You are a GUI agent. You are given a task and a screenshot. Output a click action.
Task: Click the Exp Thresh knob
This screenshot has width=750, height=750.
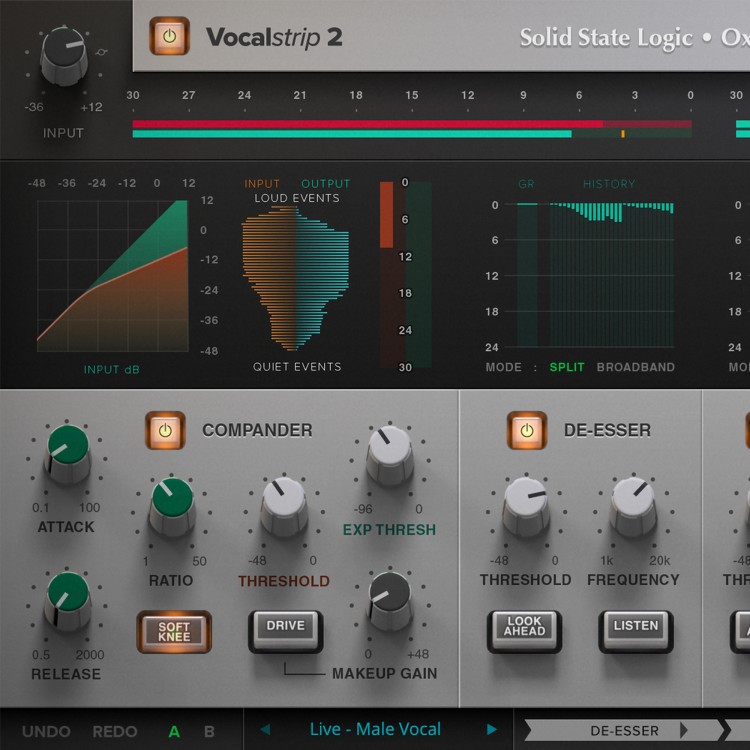pyautogui.click(x=390, y=455)
